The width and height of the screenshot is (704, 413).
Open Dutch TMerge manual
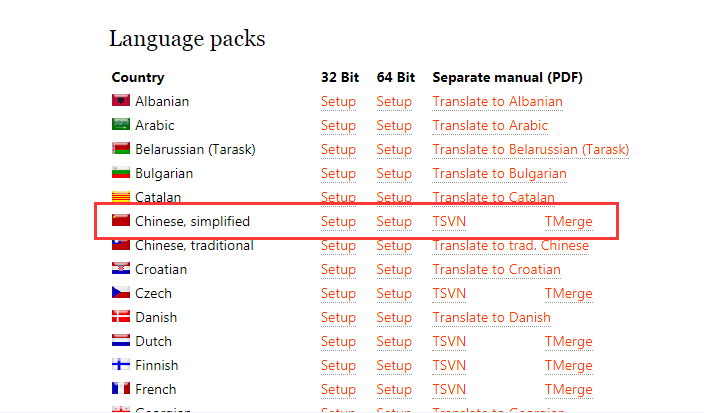[x=569, y=342]
